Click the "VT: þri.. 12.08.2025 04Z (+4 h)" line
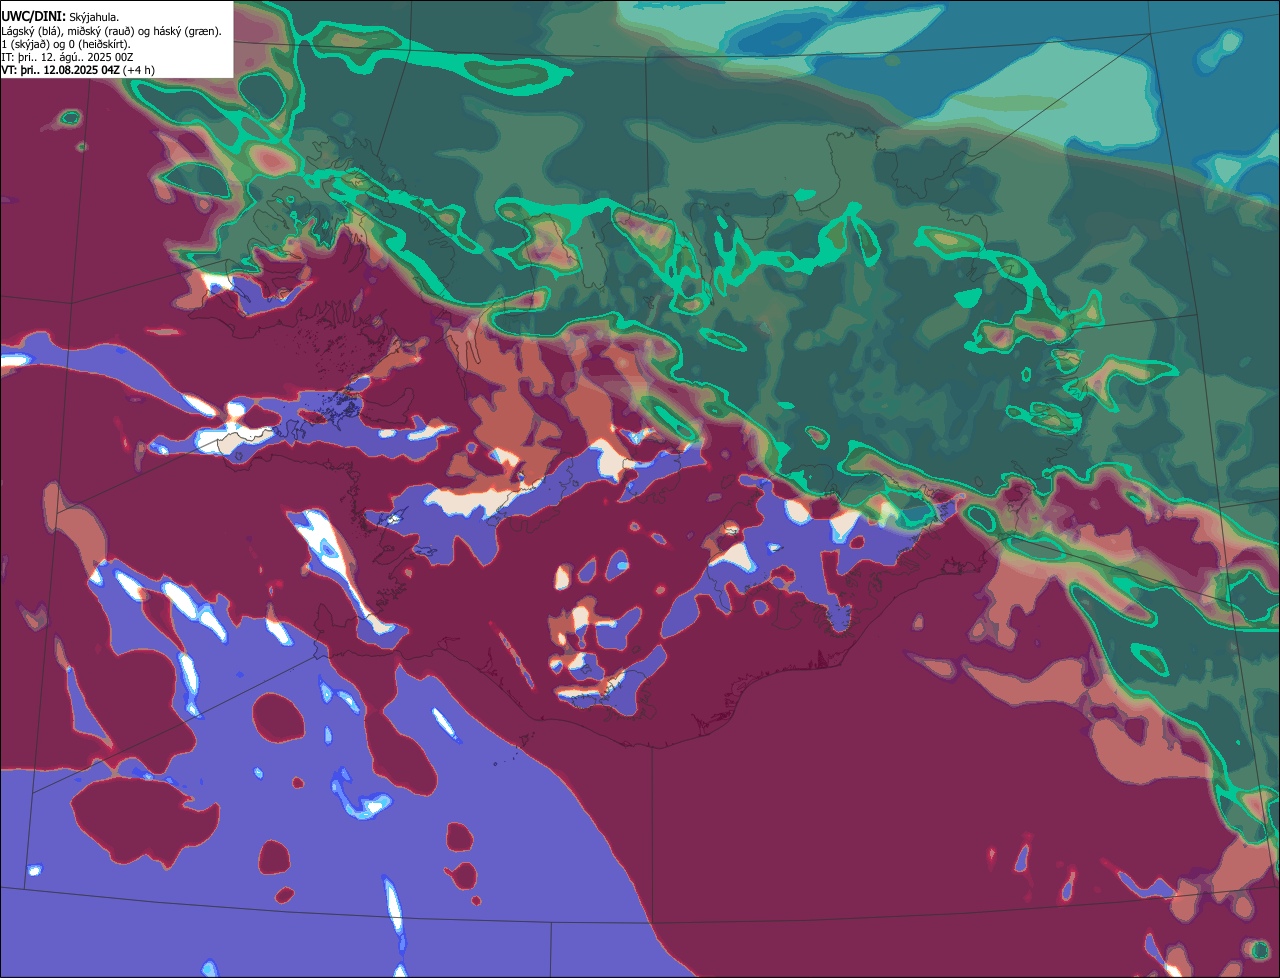The height and width of the screenshot is (978, 1280). pos(78,70)
